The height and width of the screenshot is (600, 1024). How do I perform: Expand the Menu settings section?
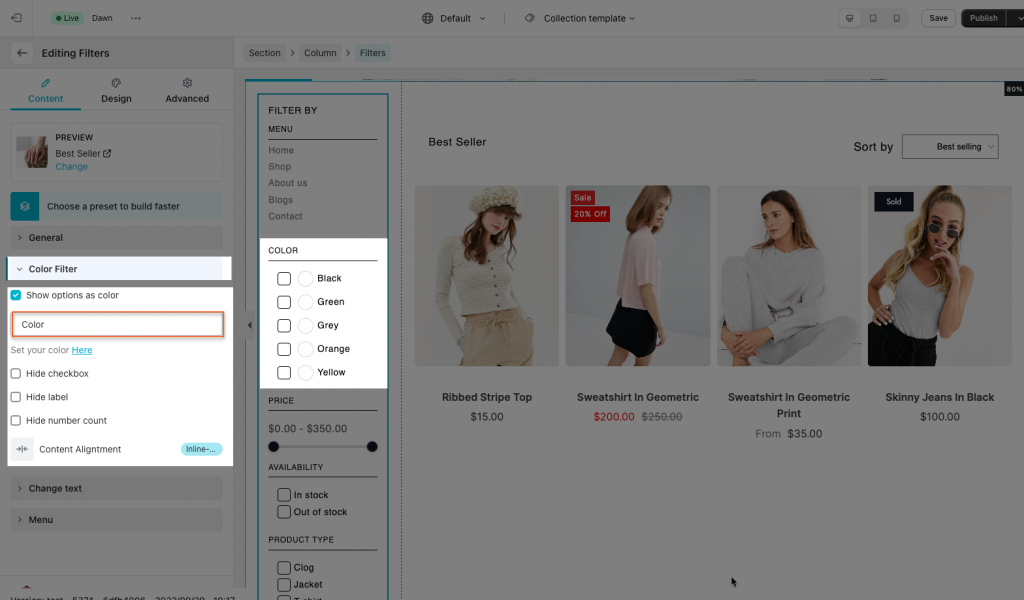click(116, 520)
